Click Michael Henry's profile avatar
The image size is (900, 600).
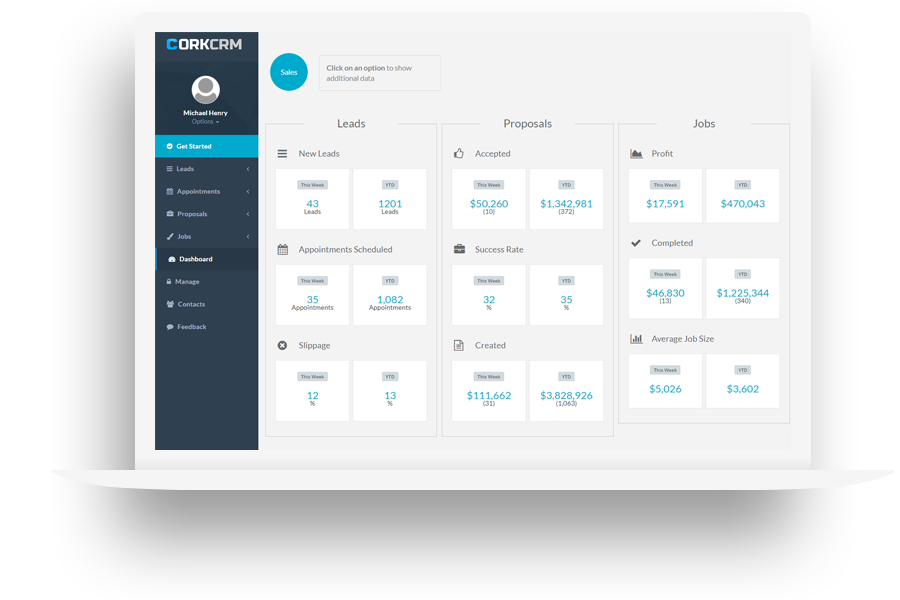point(206,90)
